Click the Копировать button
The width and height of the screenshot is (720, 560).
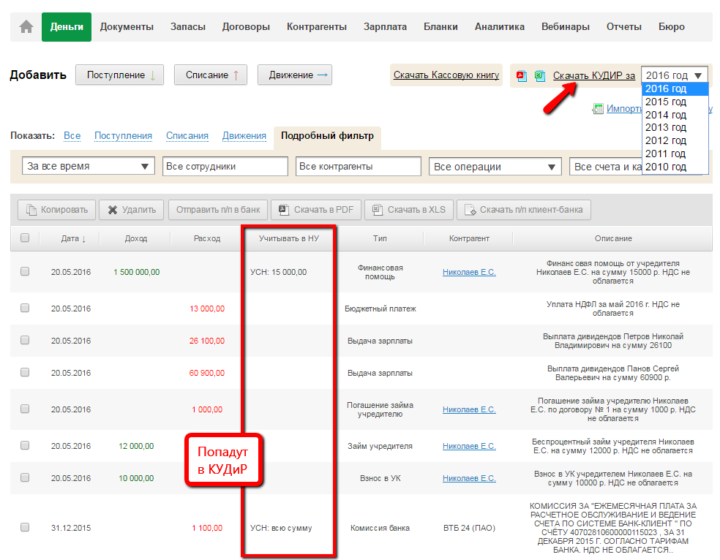click(x=56, y=210)
